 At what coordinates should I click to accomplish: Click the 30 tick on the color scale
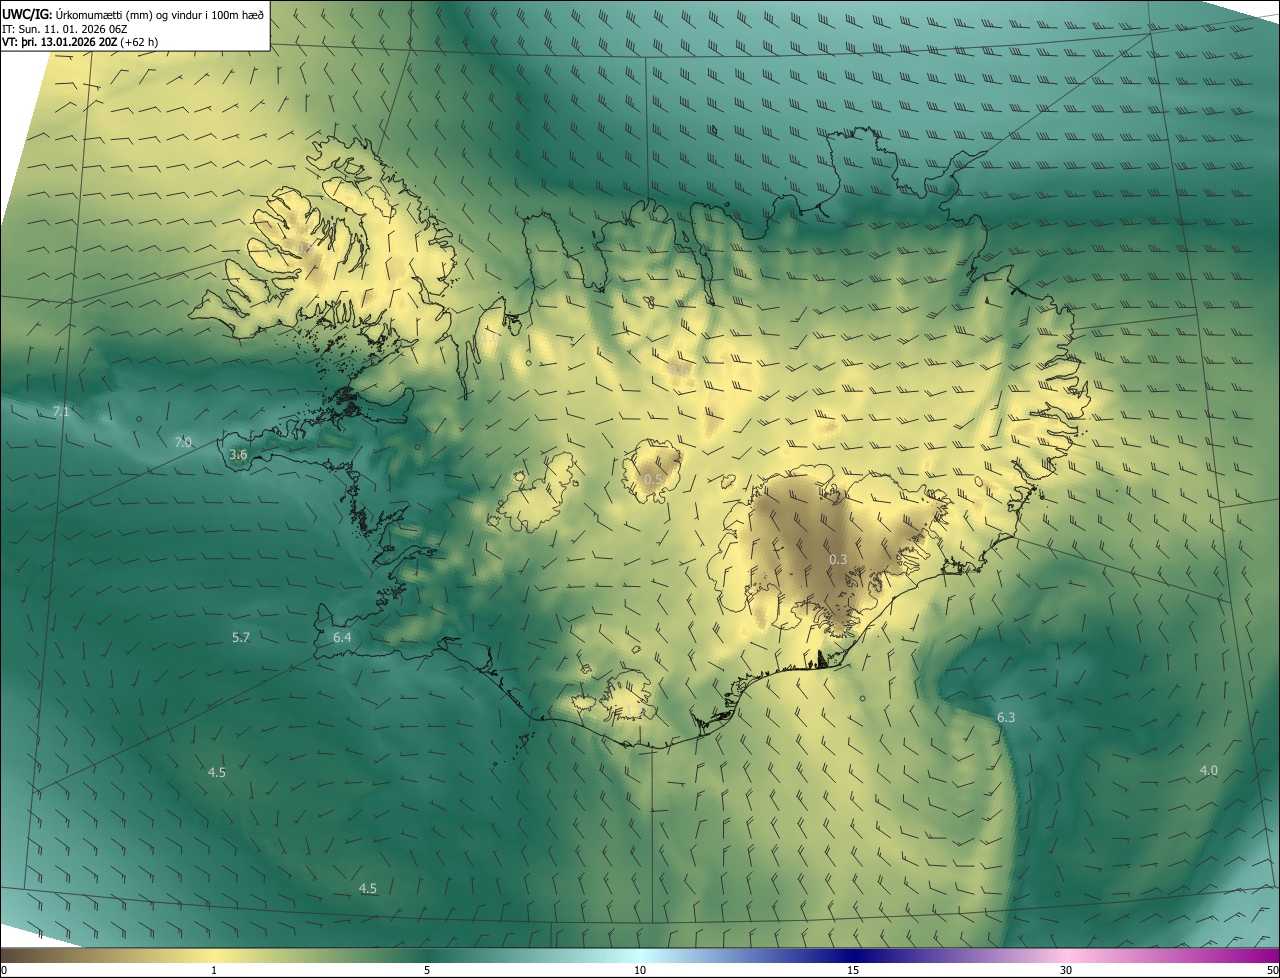pyautogui.click(x=1066, y=971)
